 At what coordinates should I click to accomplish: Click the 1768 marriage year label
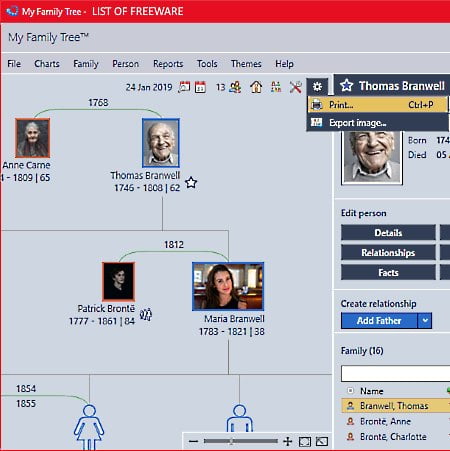click(98, 102)
